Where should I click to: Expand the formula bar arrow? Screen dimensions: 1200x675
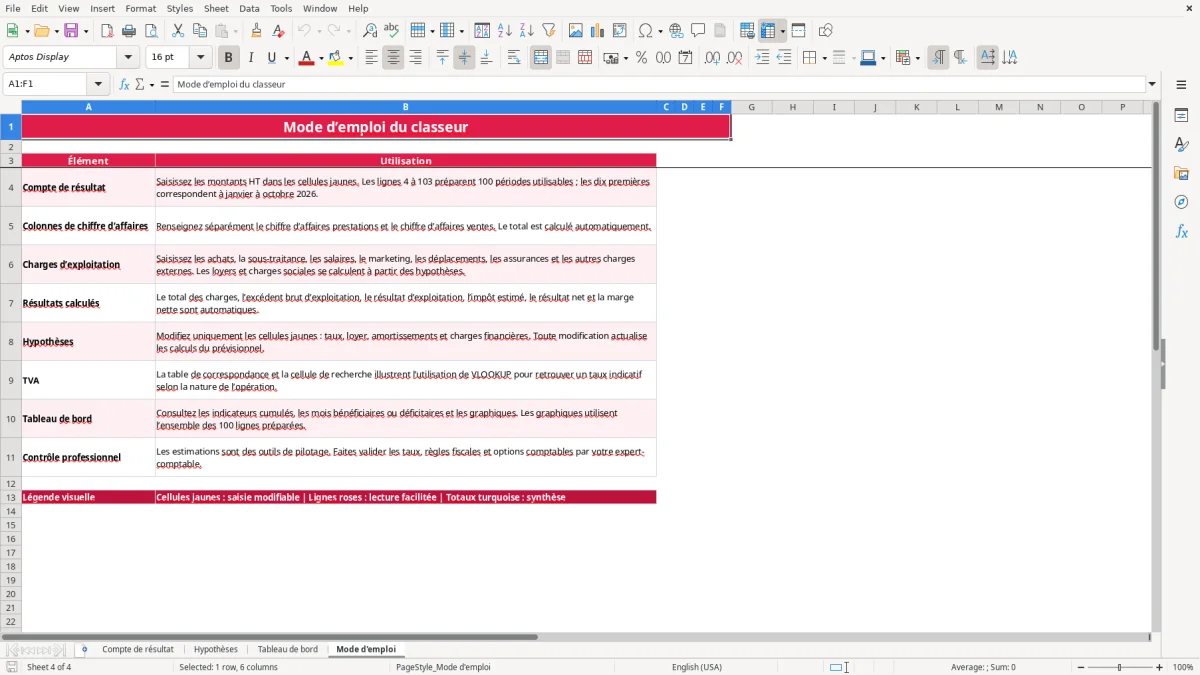pos(1152,84)
